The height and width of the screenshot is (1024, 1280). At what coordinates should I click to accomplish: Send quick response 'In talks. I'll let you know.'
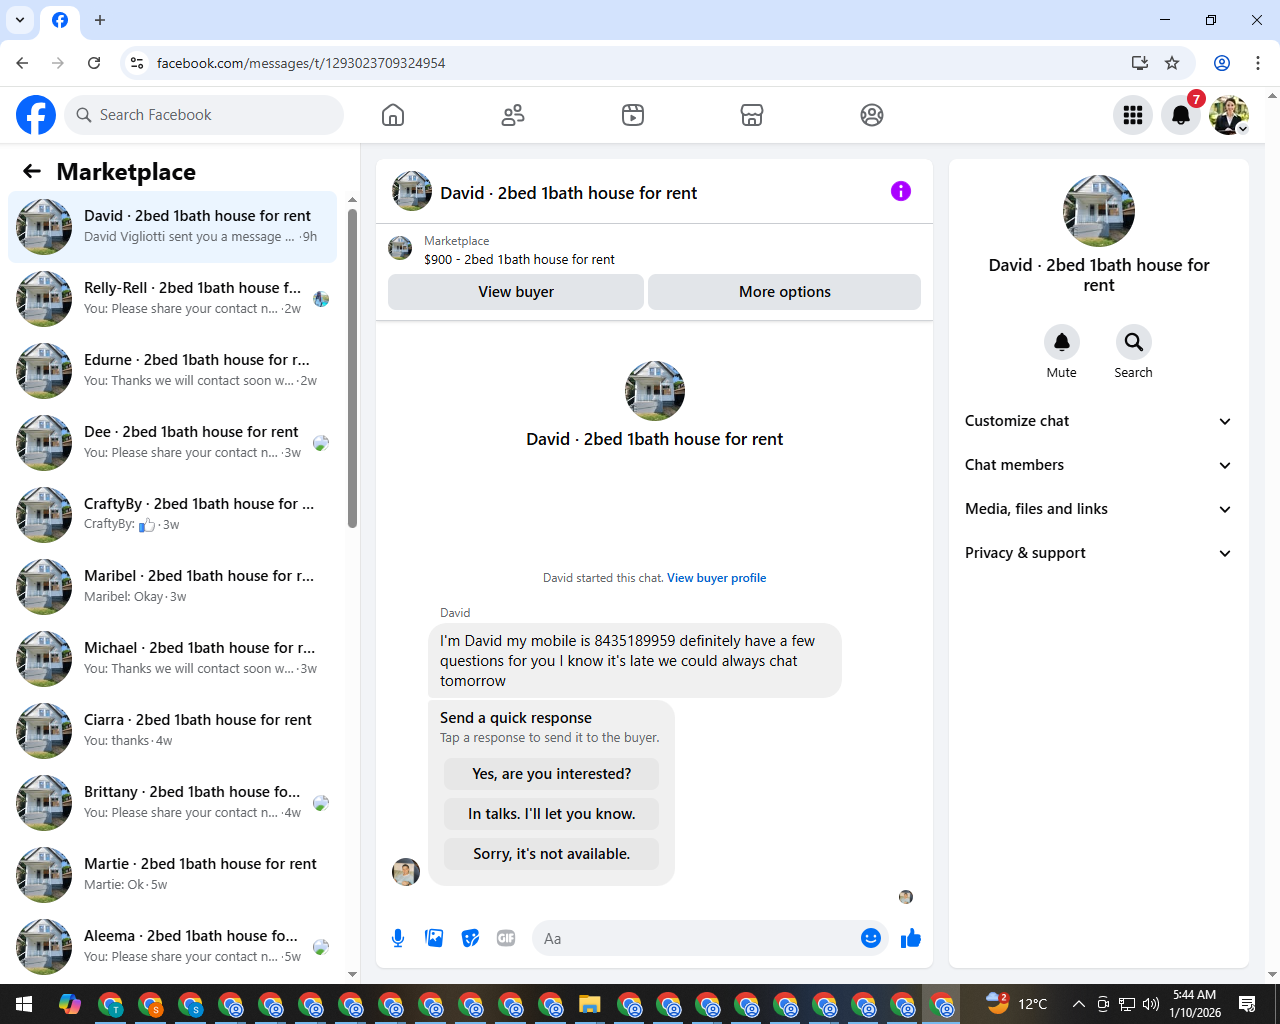tap(551, 814)
